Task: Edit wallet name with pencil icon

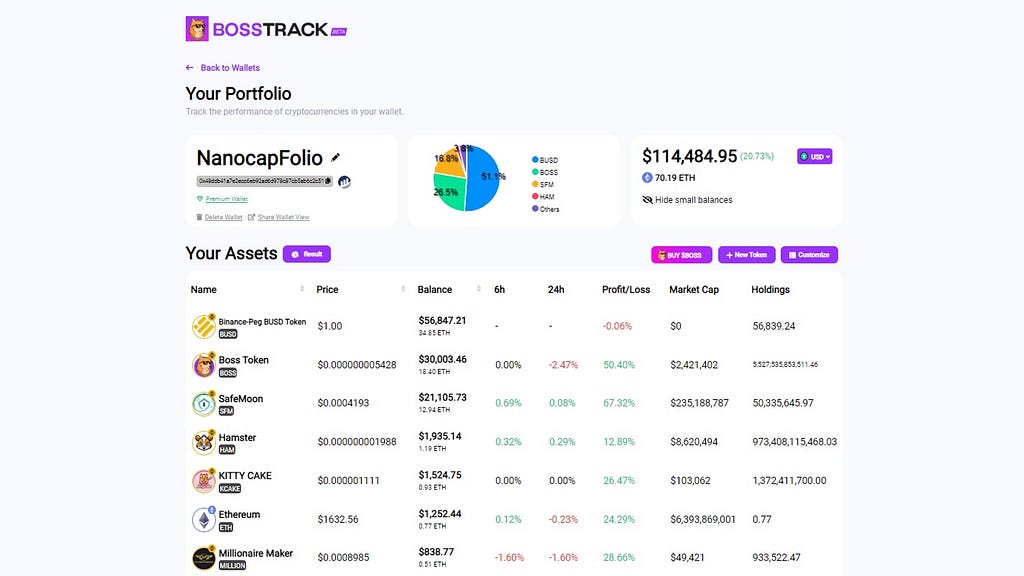Action: point(336,157)
